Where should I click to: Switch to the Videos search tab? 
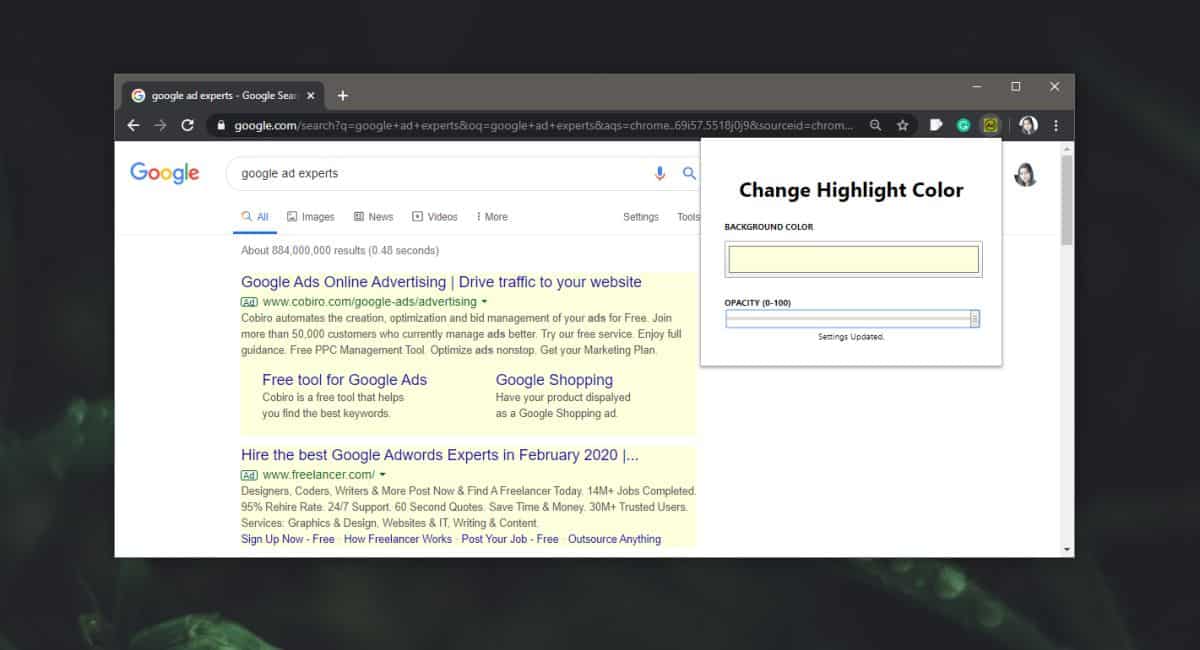(x=435, y=216)
